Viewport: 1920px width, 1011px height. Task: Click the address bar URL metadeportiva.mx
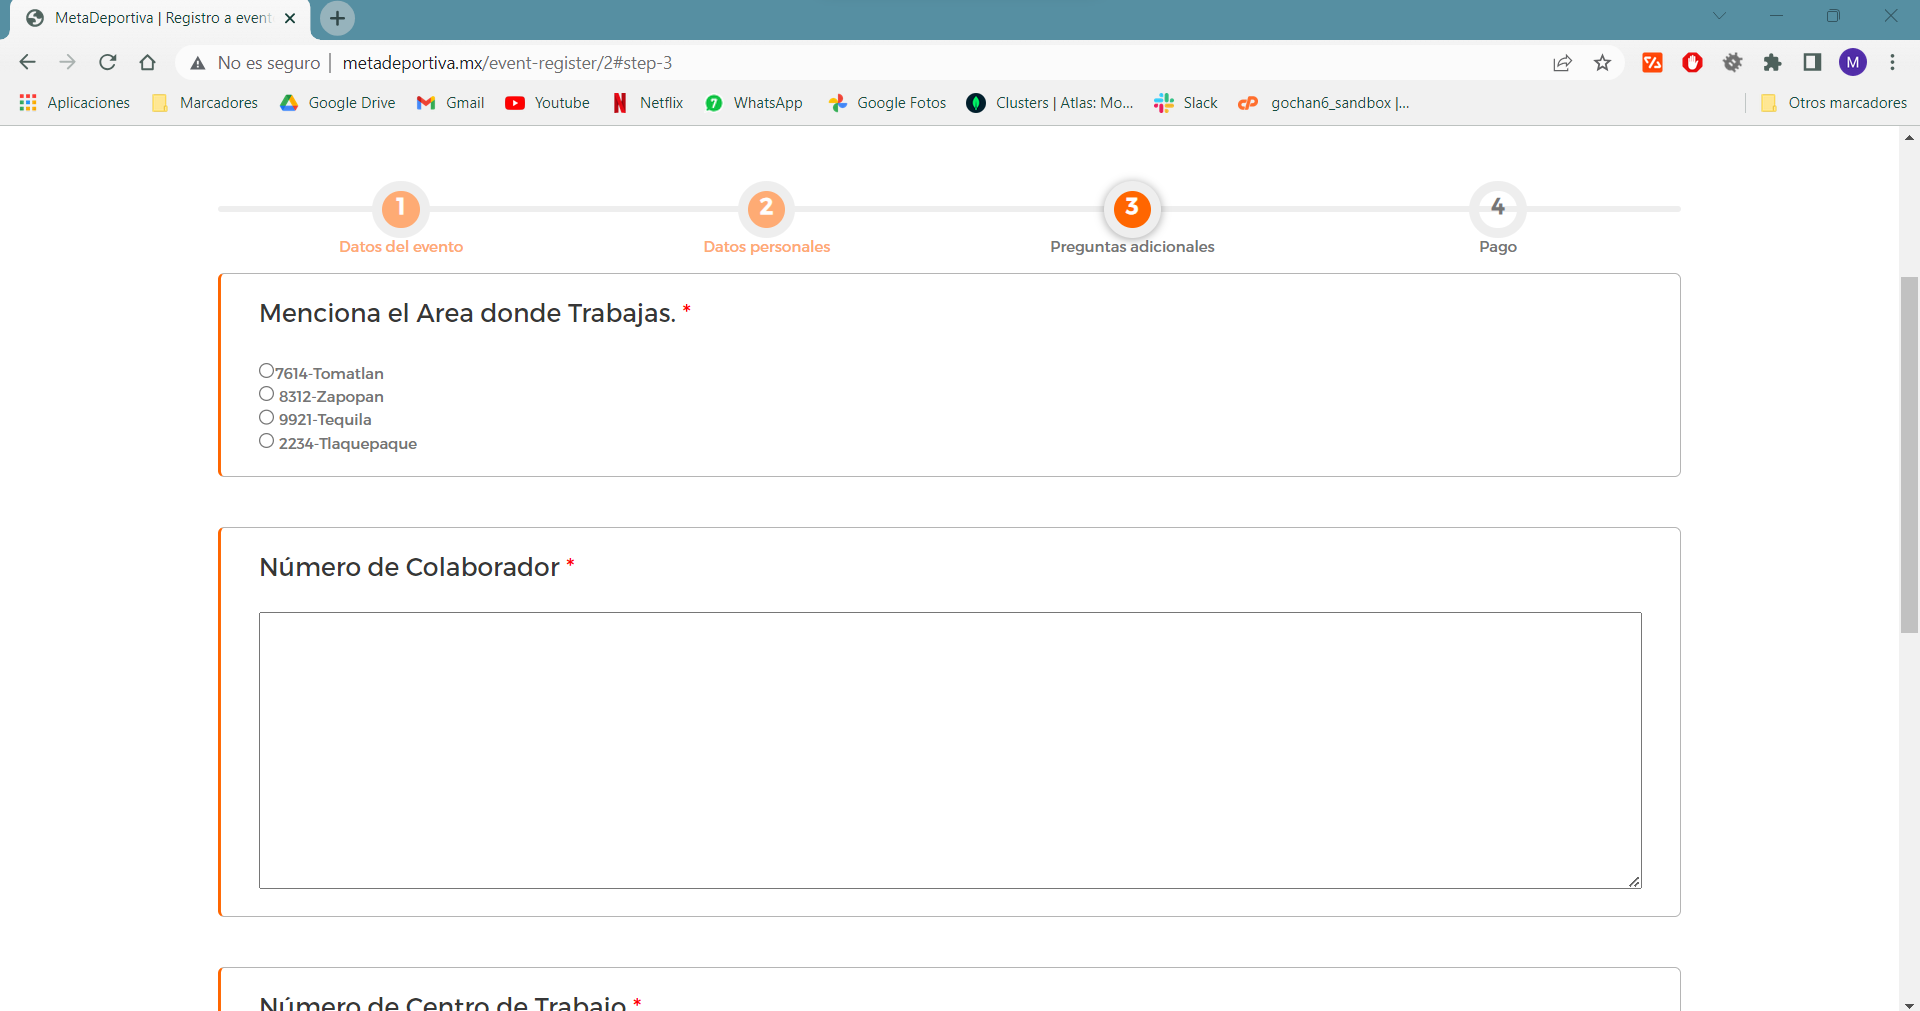tap(507, 63)
